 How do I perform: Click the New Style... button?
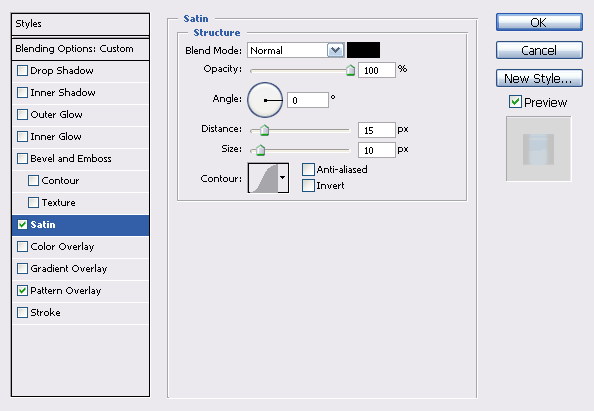[x=539, y=78]
